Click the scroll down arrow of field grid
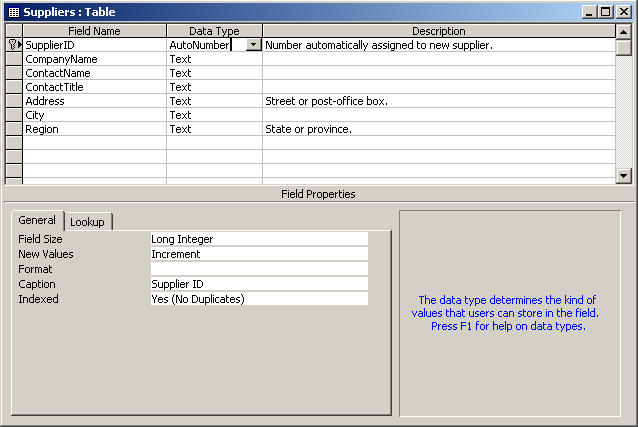The width and height of the screenshot is (638, 427). coord(623,176)
